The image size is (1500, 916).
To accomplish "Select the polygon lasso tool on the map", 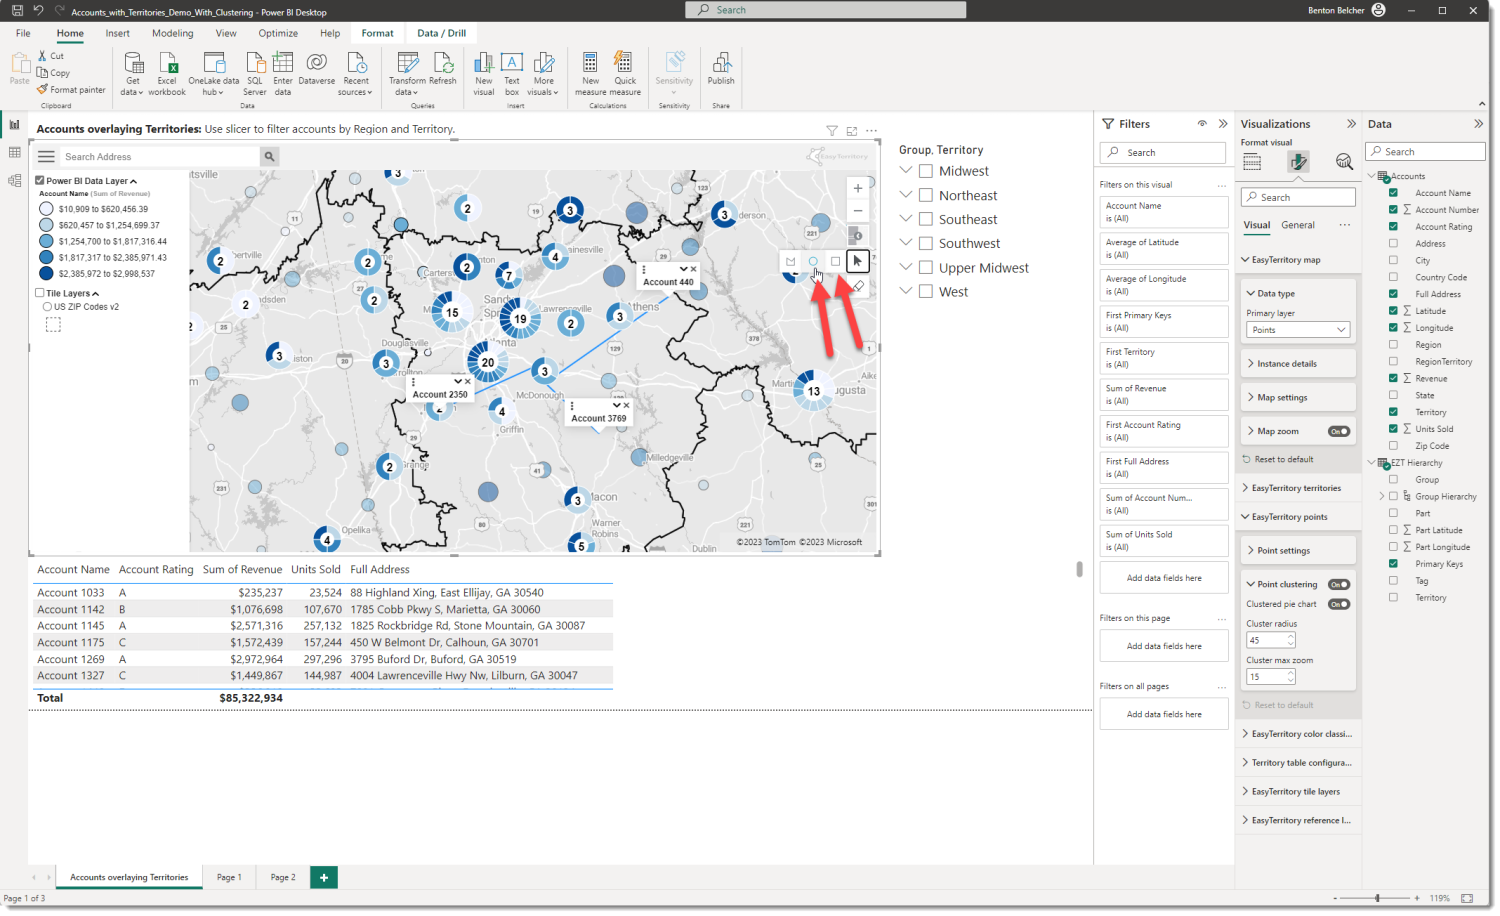I will click(x=790, y=261).
